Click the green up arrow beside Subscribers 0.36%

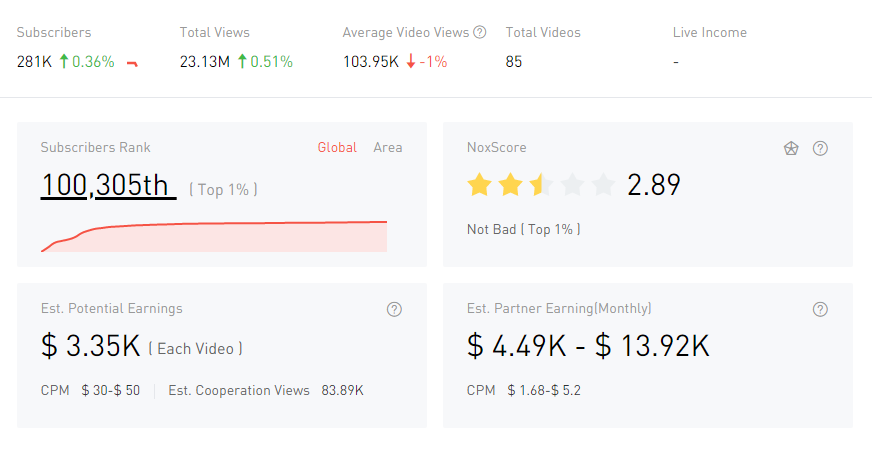(64, 62)
